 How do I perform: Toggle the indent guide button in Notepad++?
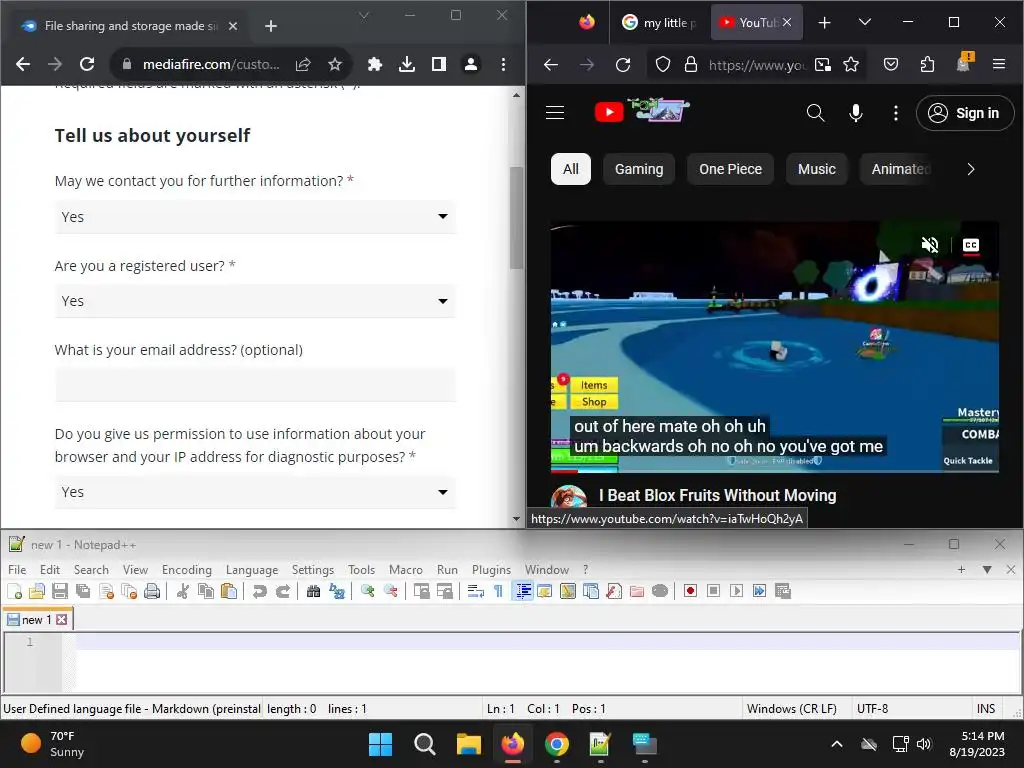522,592
